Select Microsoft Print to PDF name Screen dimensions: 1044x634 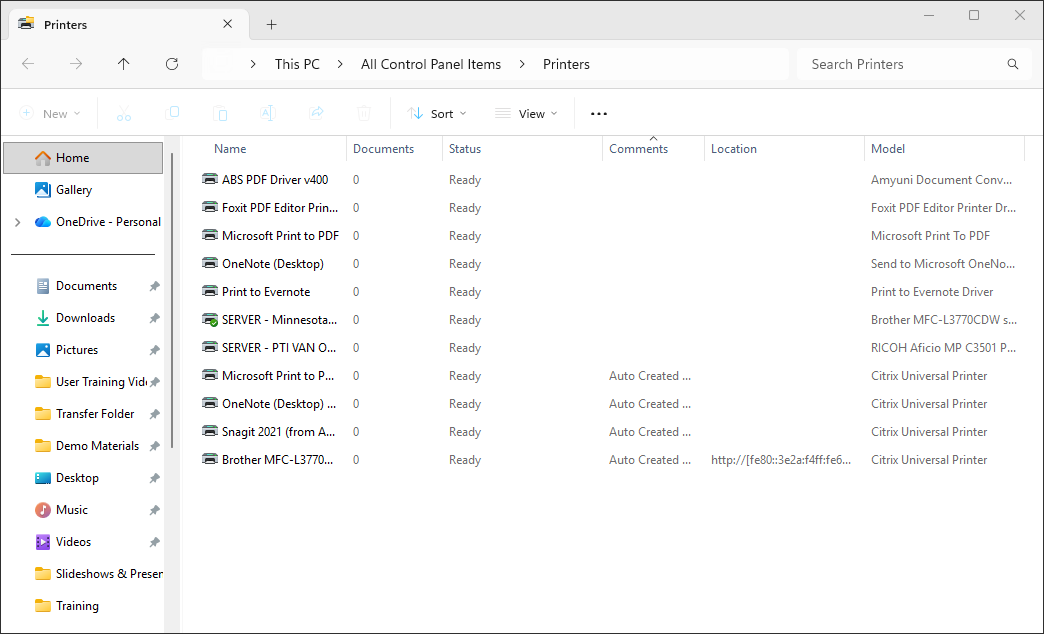point(280,236)
